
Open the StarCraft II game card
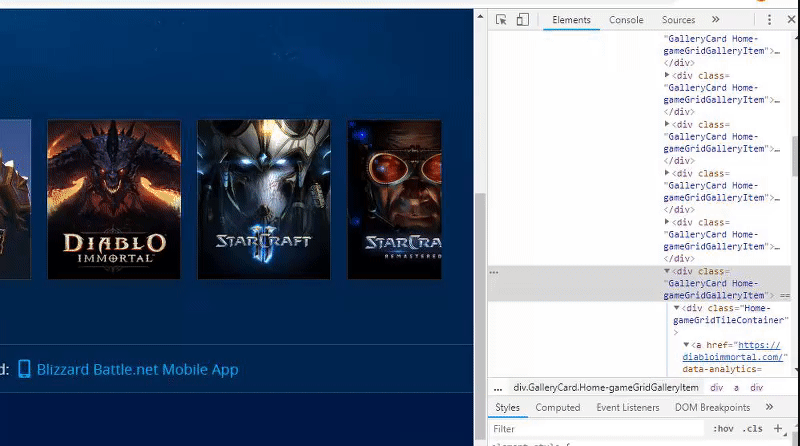264,200
